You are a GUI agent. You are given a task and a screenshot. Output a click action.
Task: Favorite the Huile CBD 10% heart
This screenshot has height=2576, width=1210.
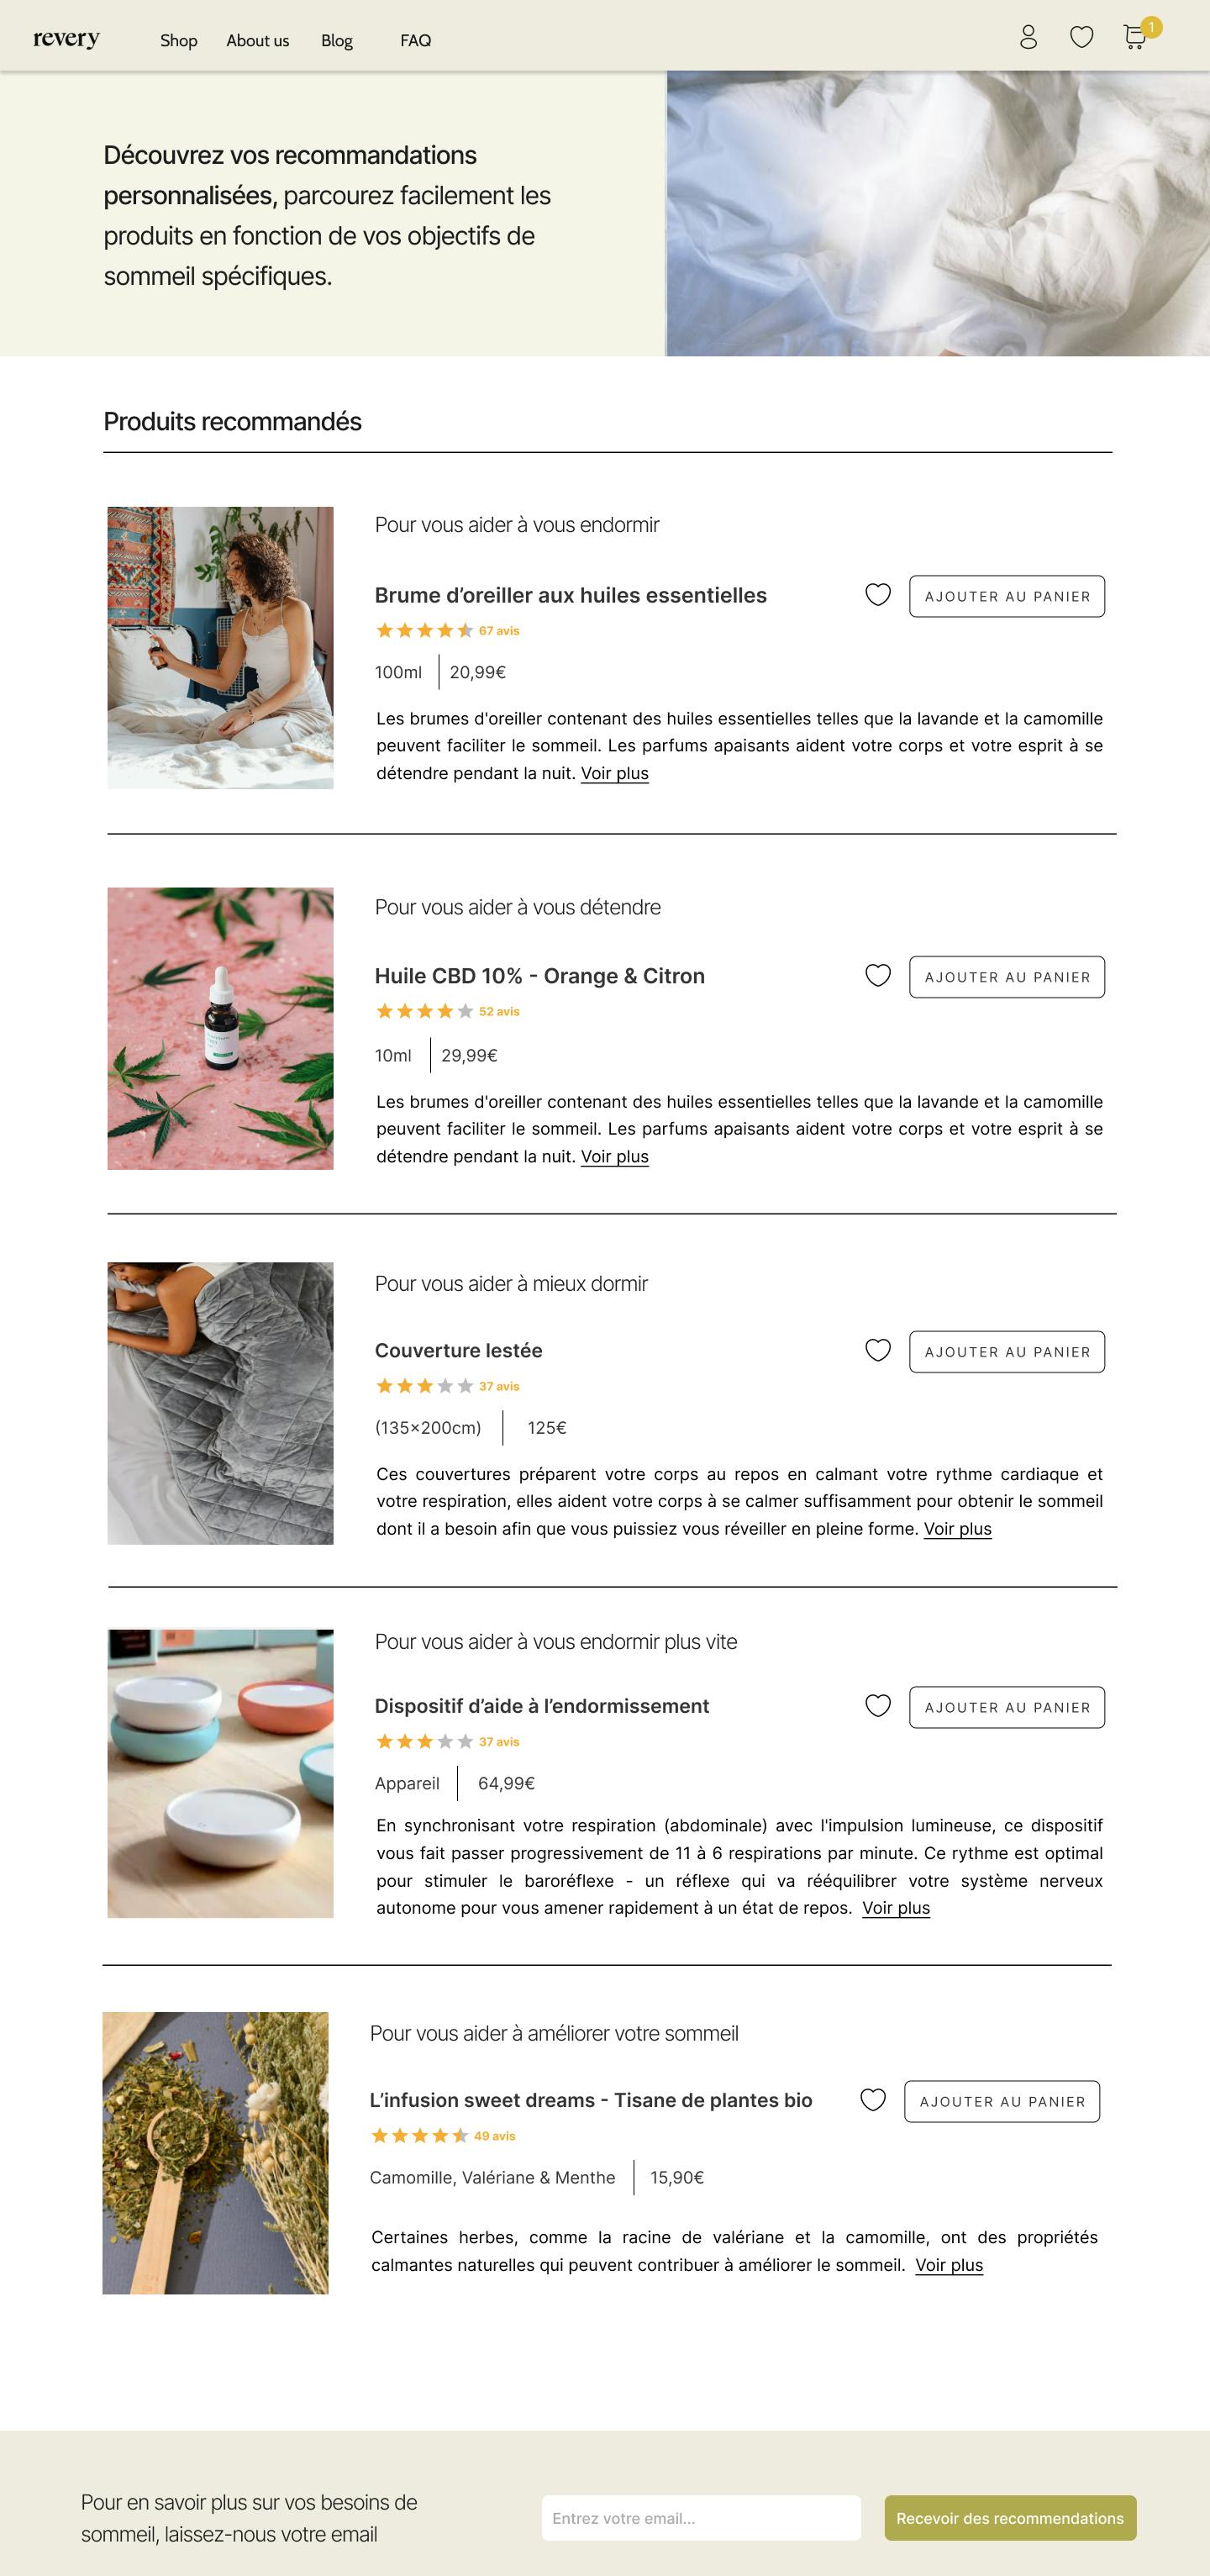click(877, 976)
